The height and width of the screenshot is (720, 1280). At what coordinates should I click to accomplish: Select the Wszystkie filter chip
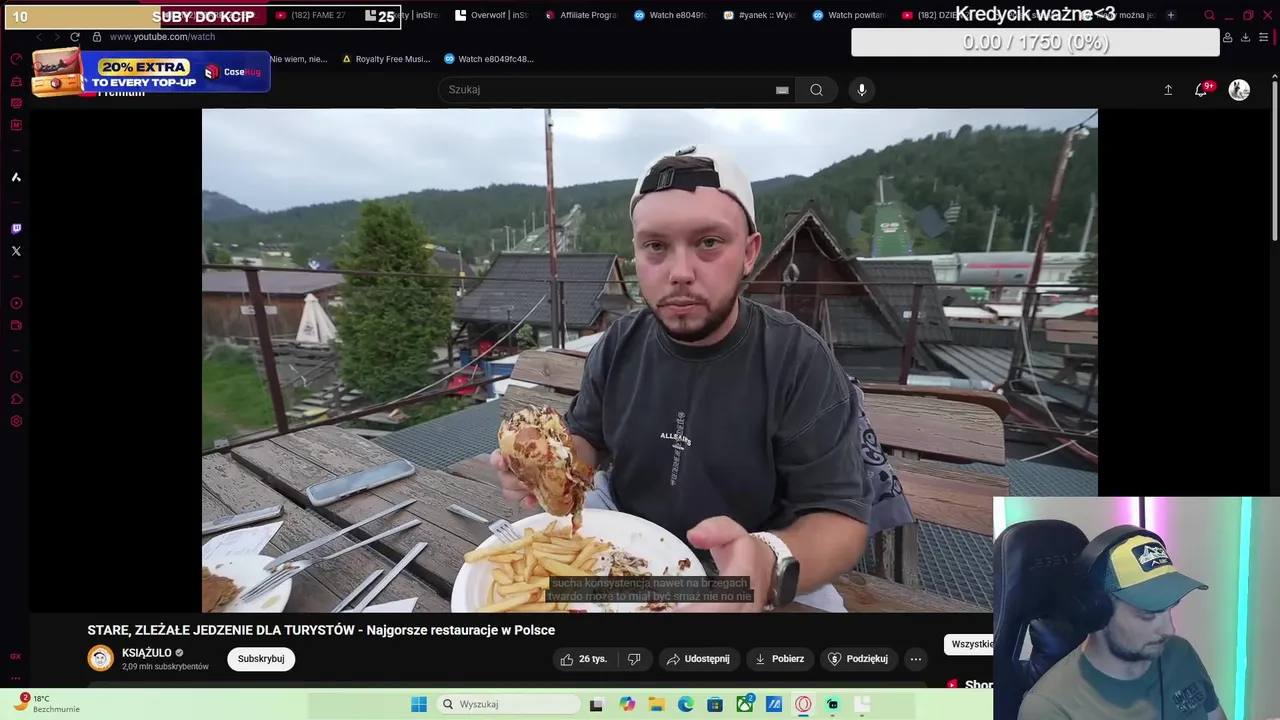click(x=971, y=644)
